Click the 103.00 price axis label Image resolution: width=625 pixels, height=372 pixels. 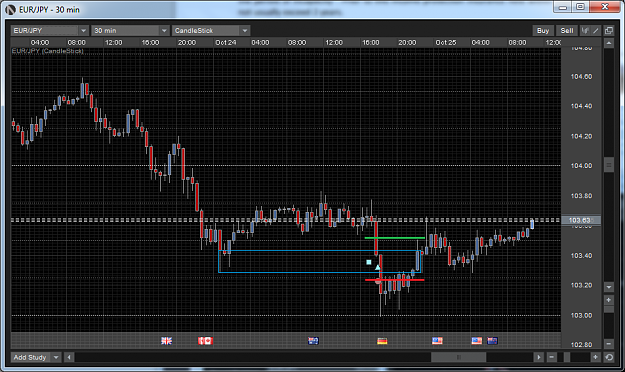click(581, 315)
